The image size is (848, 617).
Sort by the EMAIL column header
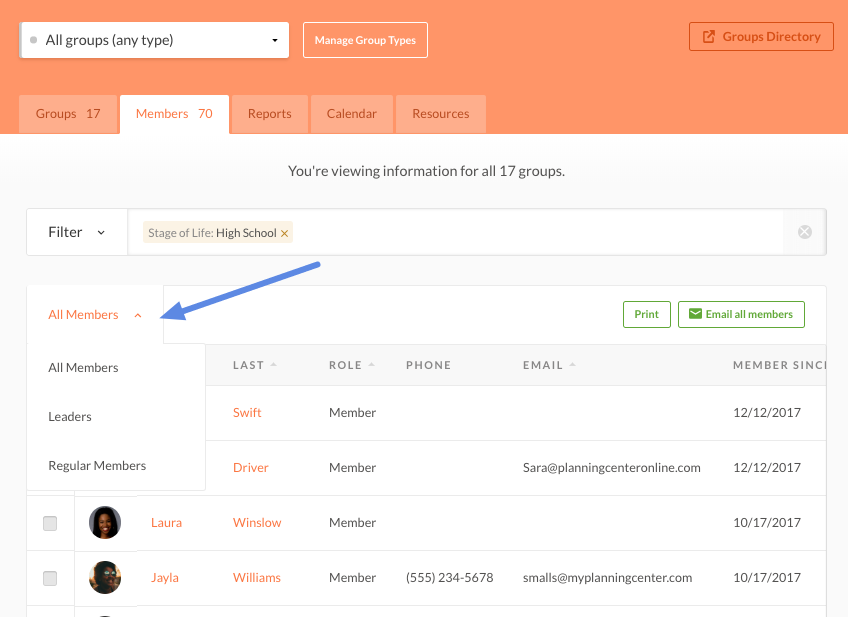[x=549, y=365]
